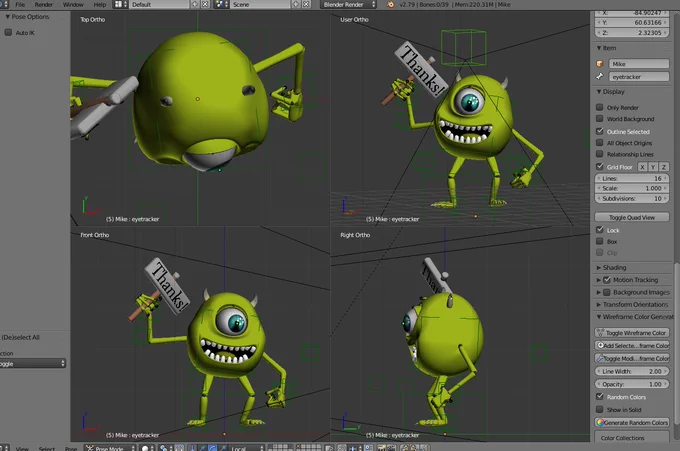This screenshot has height=451, width=680.
Task: Click Add Selected wireframe Color button
Action: click(632, 346)
